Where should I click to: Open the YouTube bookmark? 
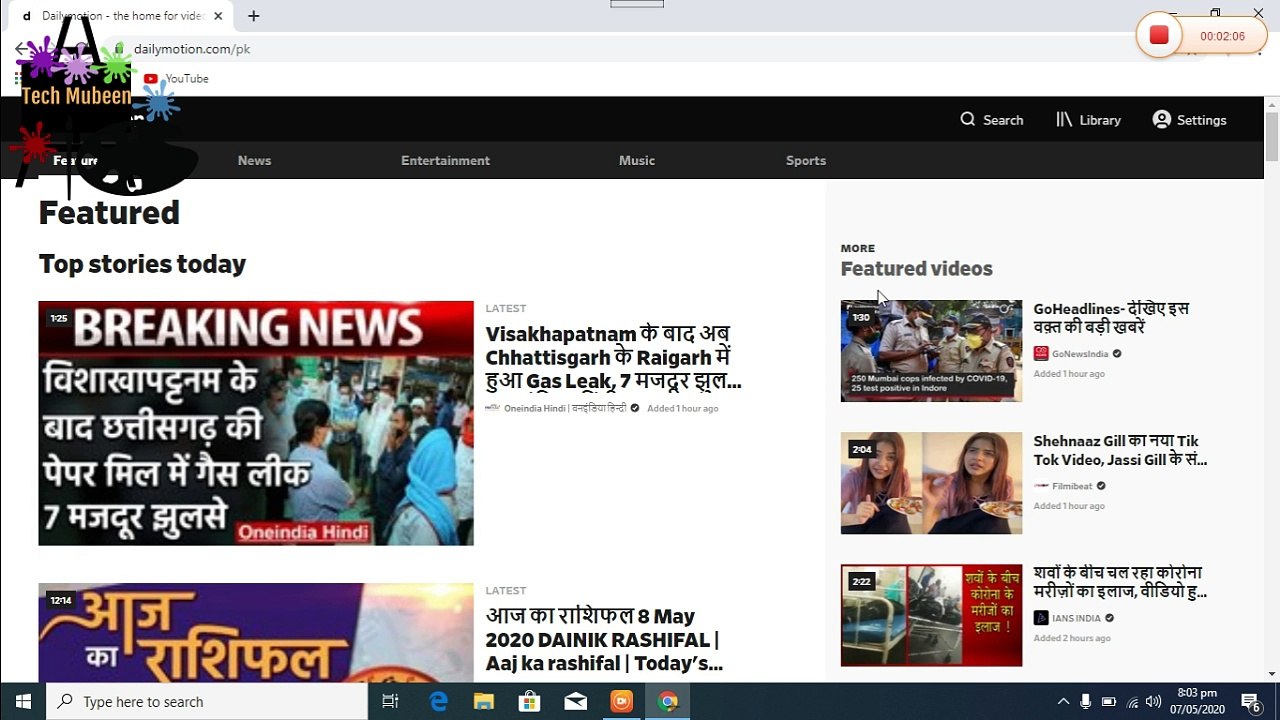176,79
